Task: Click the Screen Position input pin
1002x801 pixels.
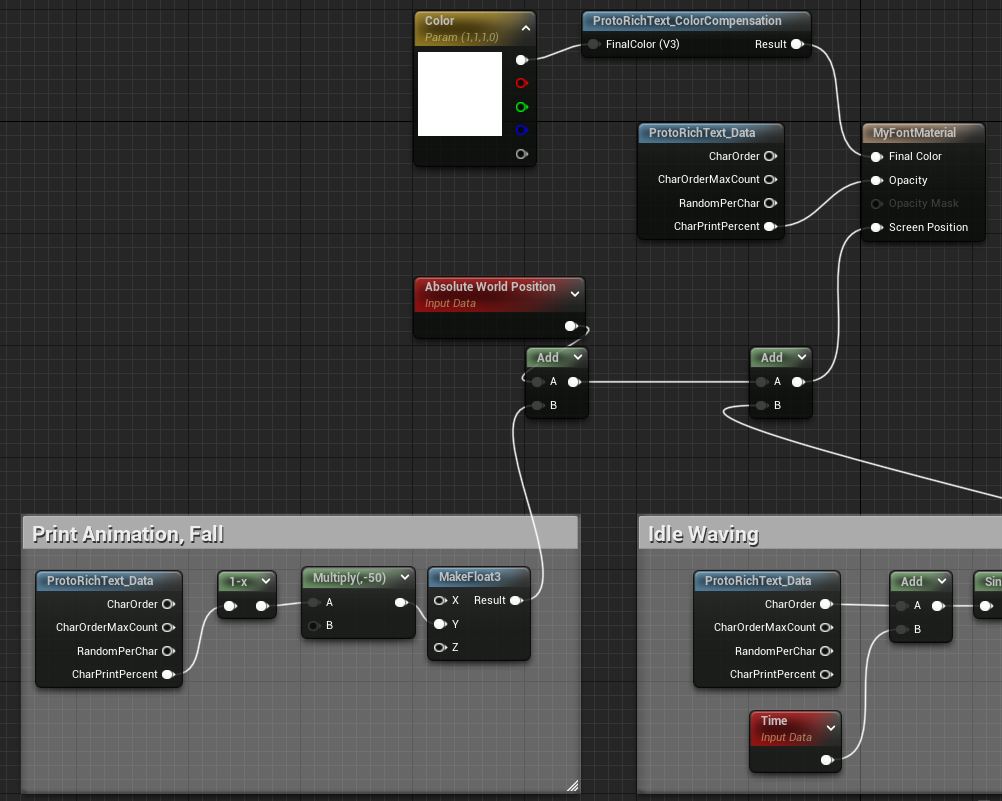Action: coord(876,227)
